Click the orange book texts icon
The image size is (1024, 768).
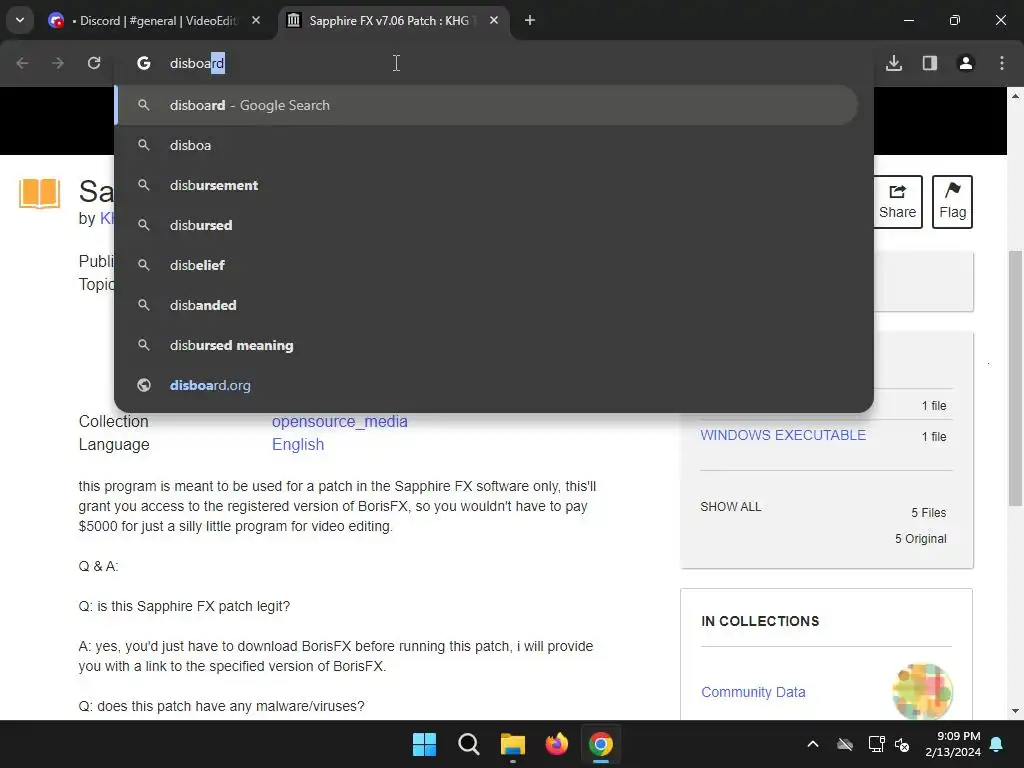(39, 194)
